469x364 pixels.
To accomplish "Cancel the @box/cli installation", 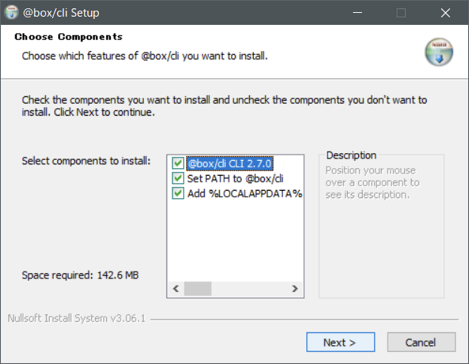I will 421,342.
